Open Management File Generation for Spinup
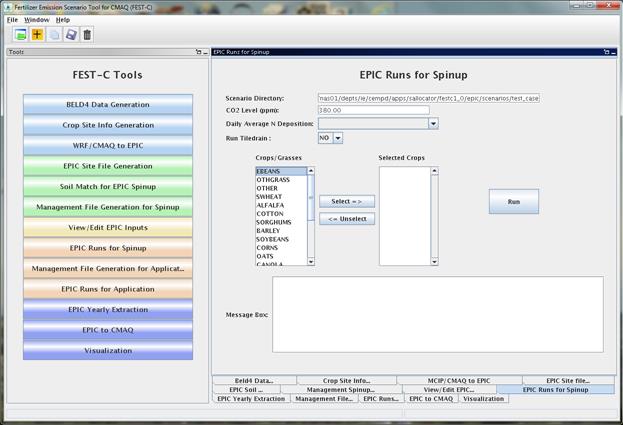The image size is (623, 425). pos(108,207)
